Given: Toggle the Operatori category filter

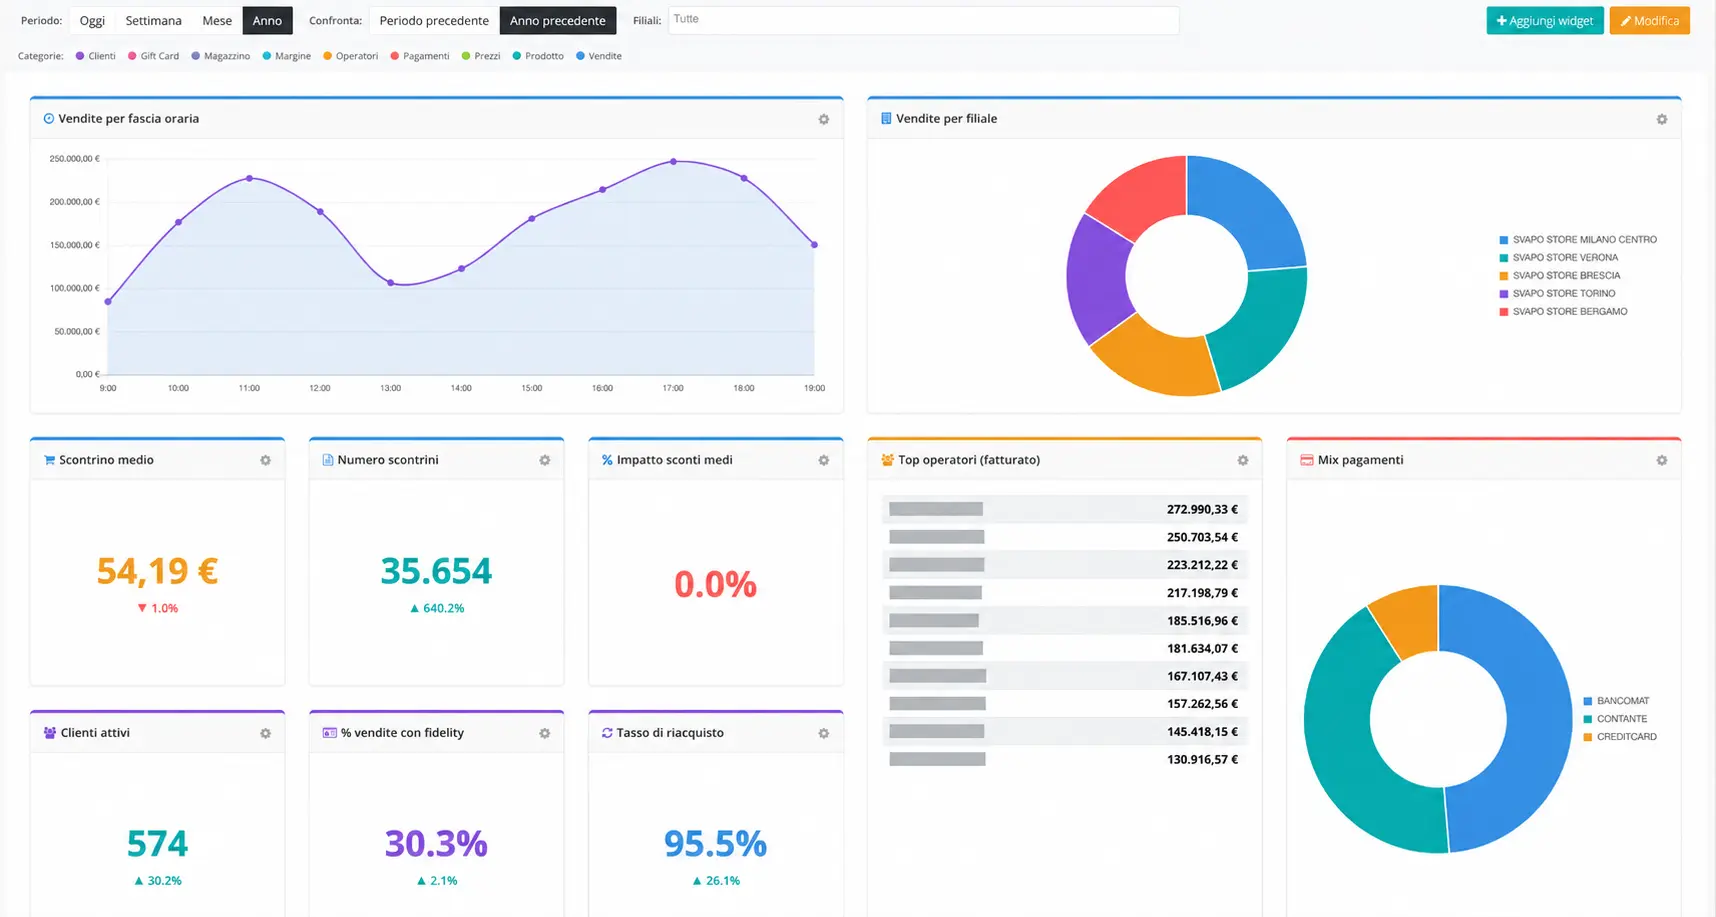Looking at the screenshot, I should tap(350, 56).
